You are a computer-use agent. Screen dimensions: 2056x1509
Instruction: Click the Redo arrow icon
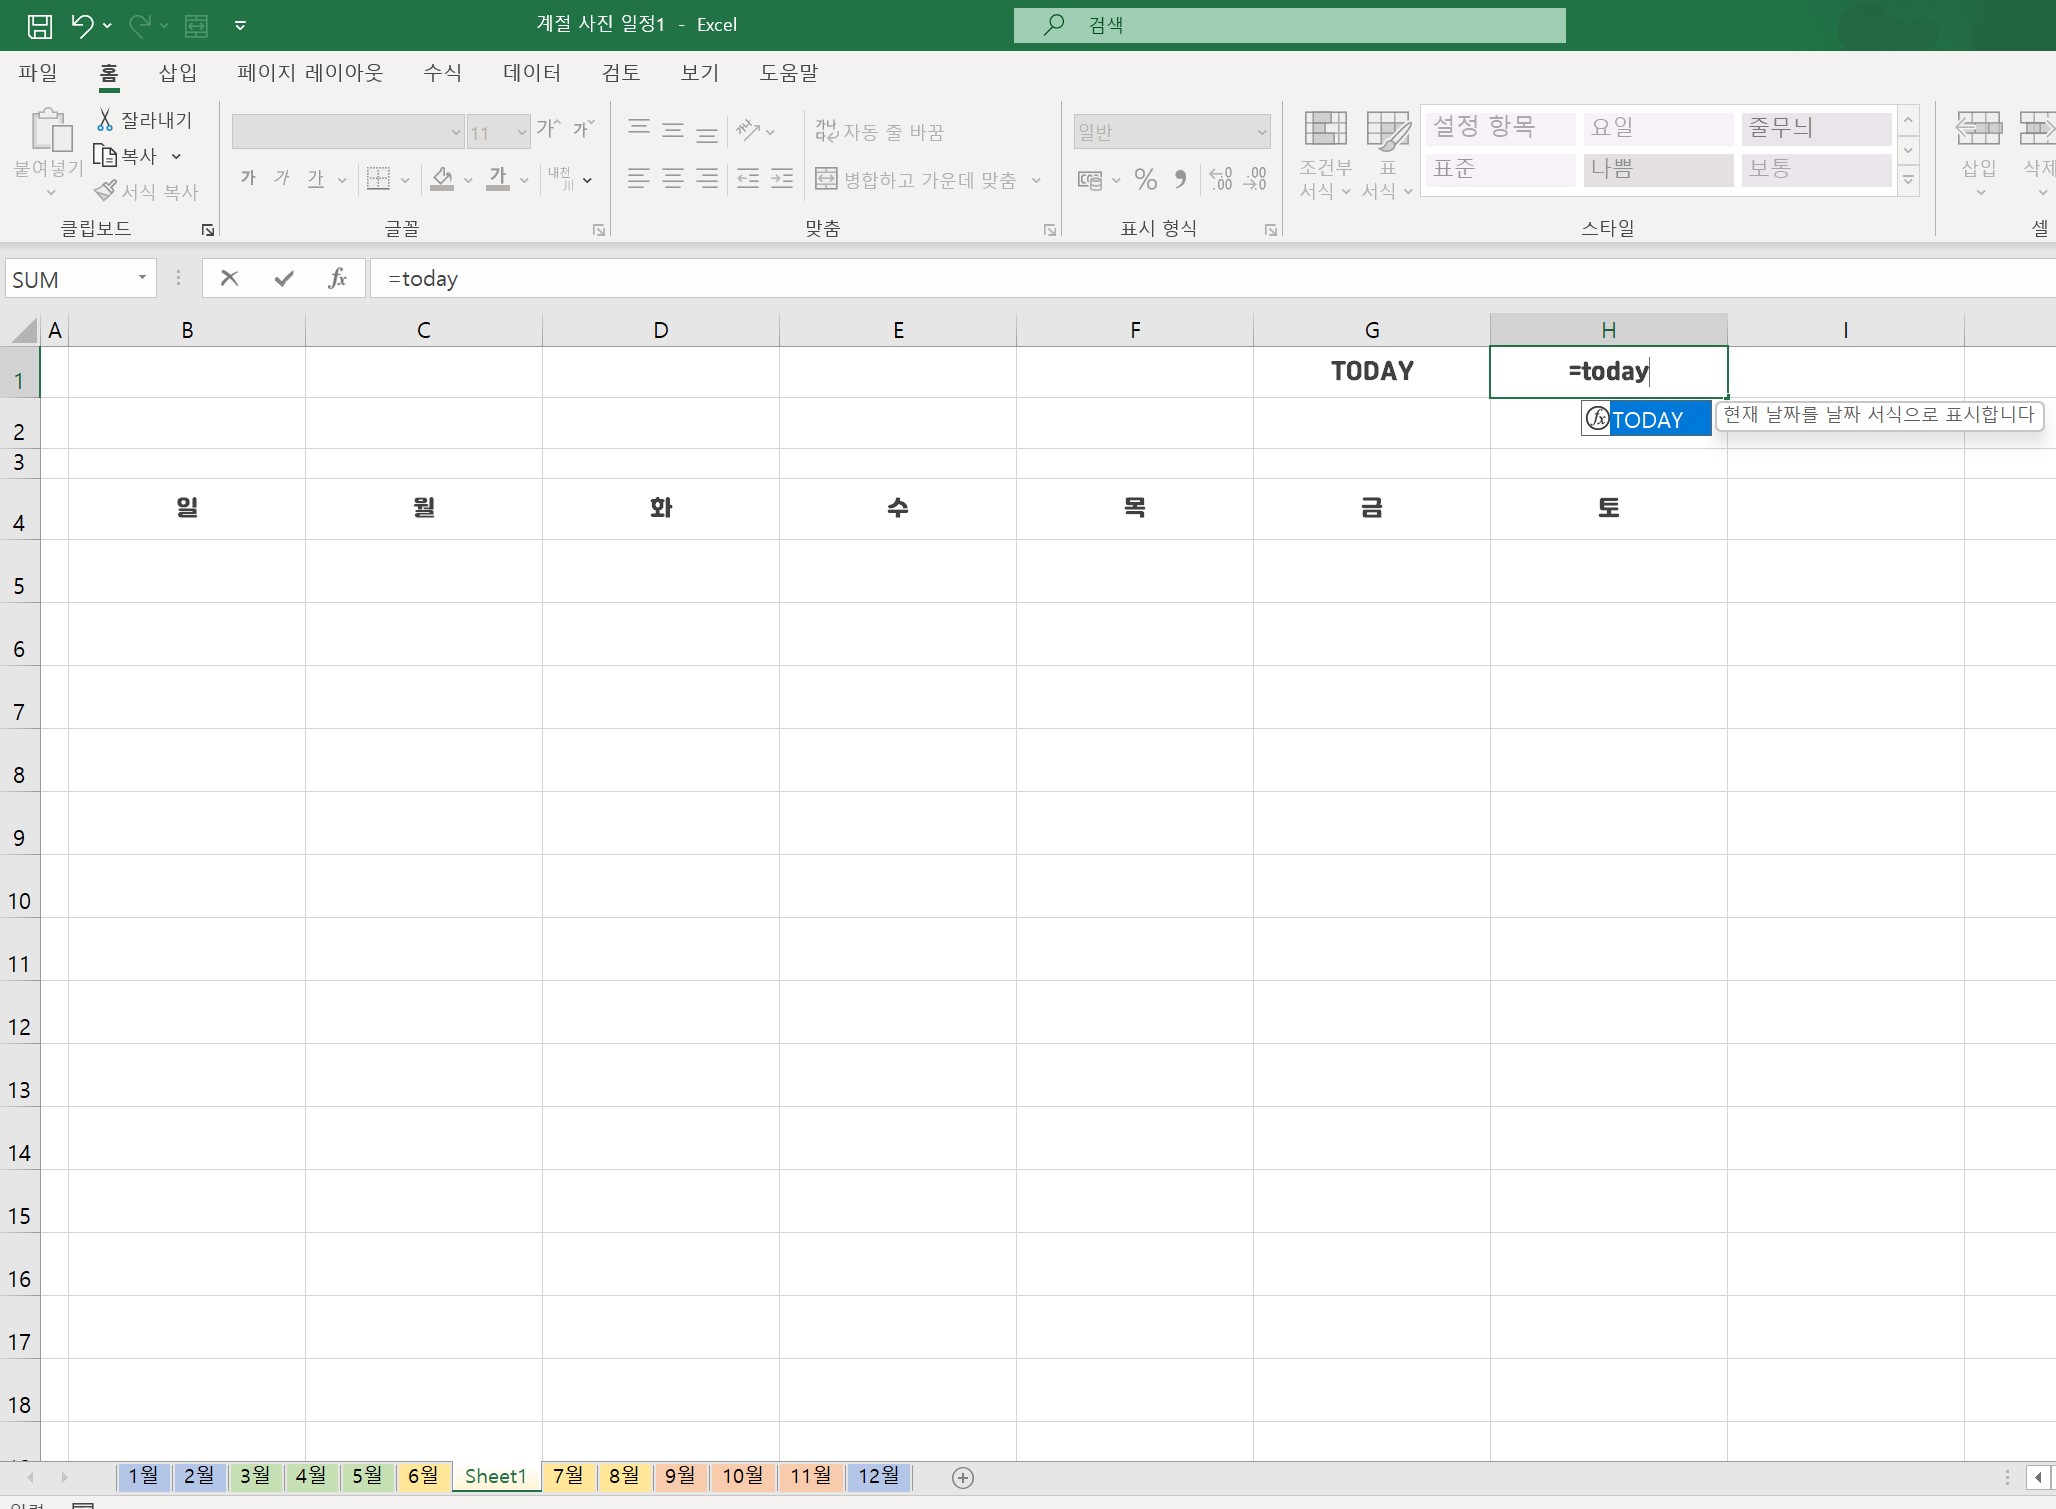coord(139,25)
